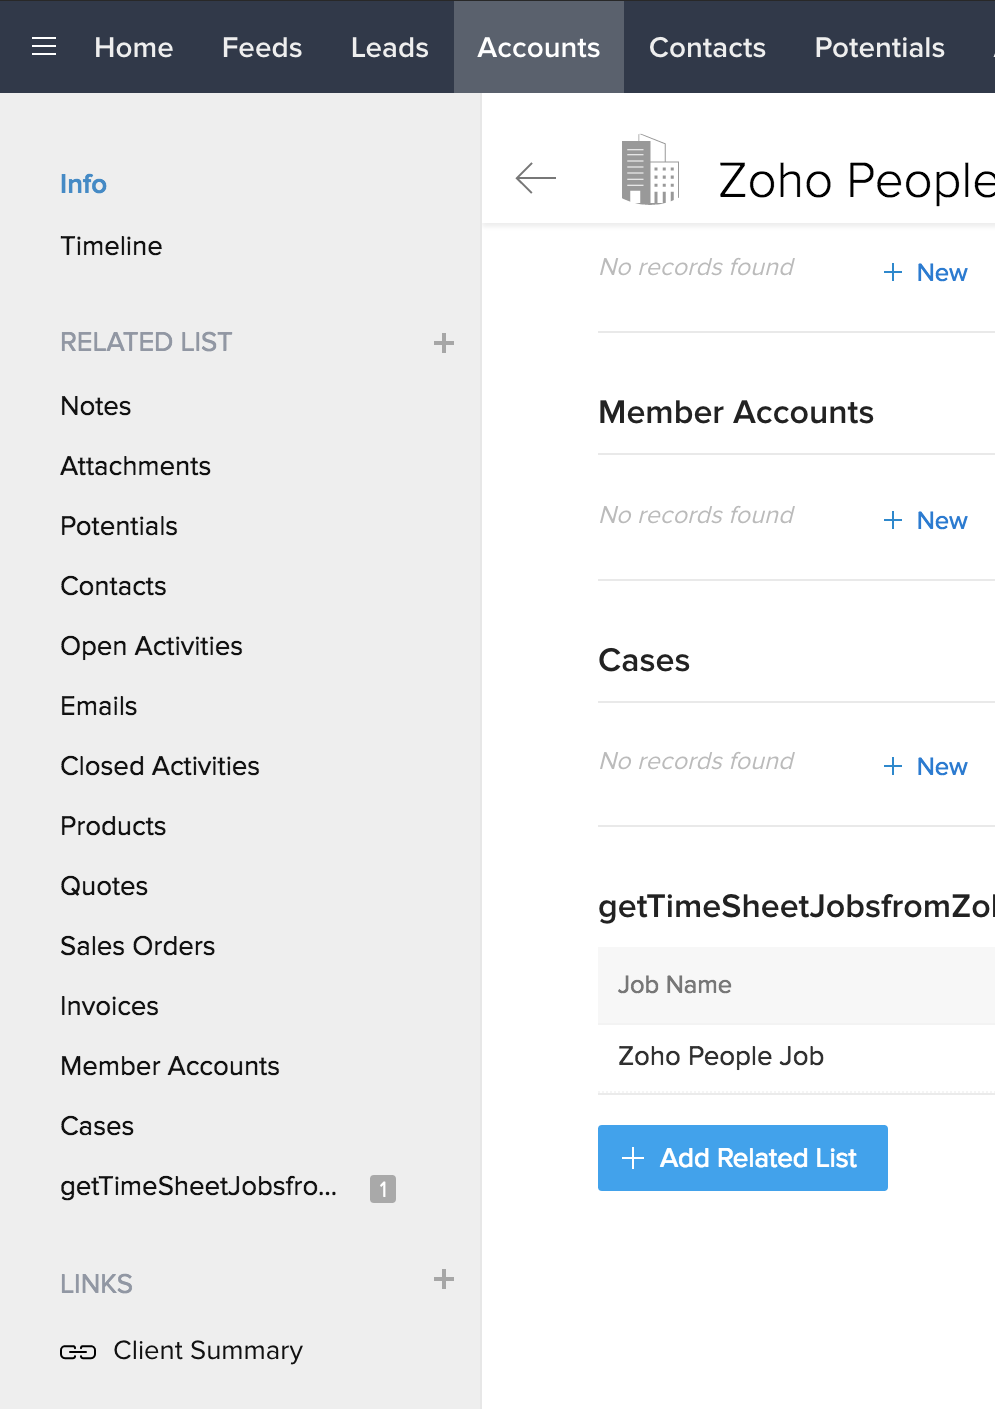The image size is (995, 1409).
Task: Go to the Potentials tab
Action: pyautogui.click(x=880, y=47)
